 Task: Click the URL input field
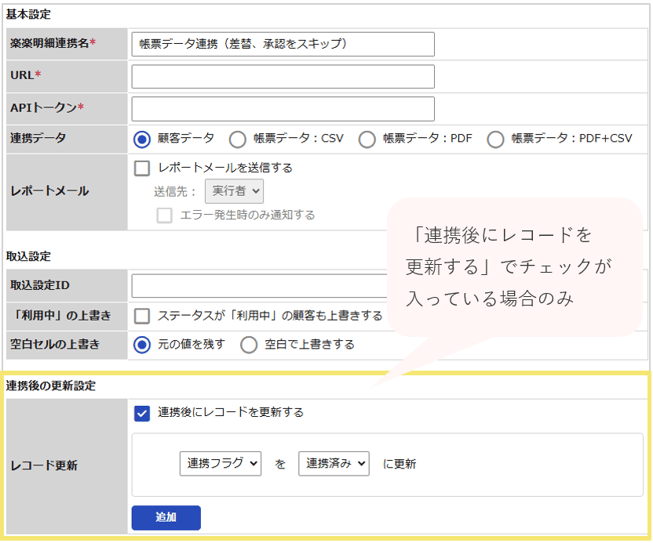pyautogui.click(x=283, y=76)
